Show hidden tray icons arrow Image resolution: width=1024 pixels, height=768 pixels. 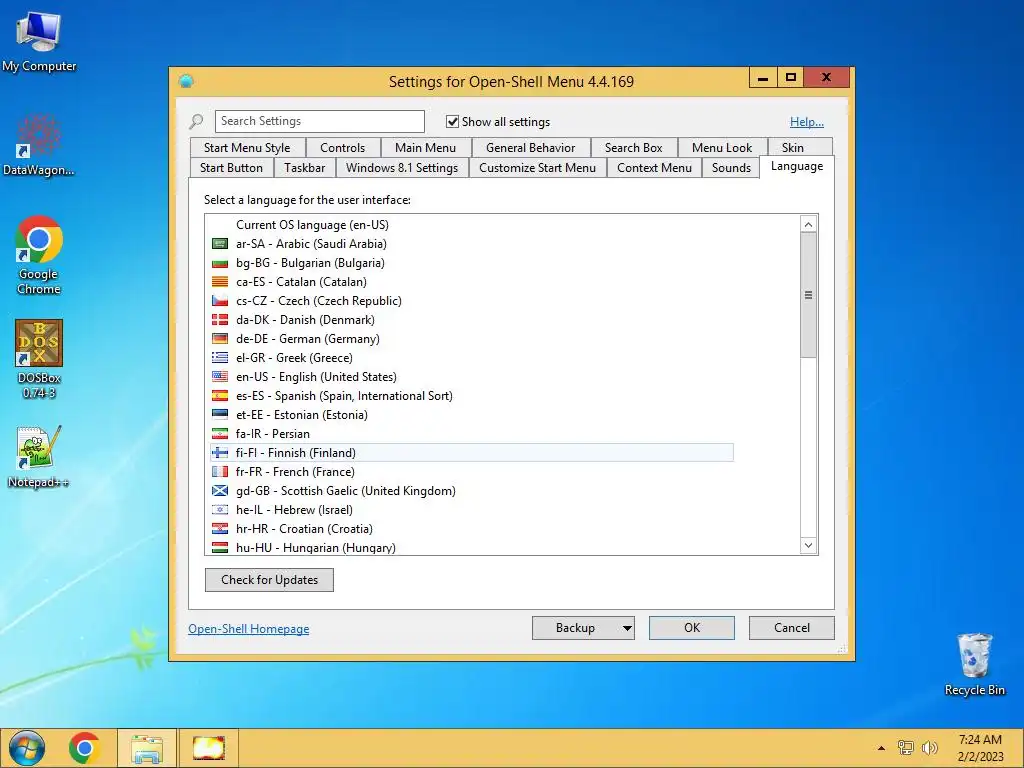tap(881, 748)
